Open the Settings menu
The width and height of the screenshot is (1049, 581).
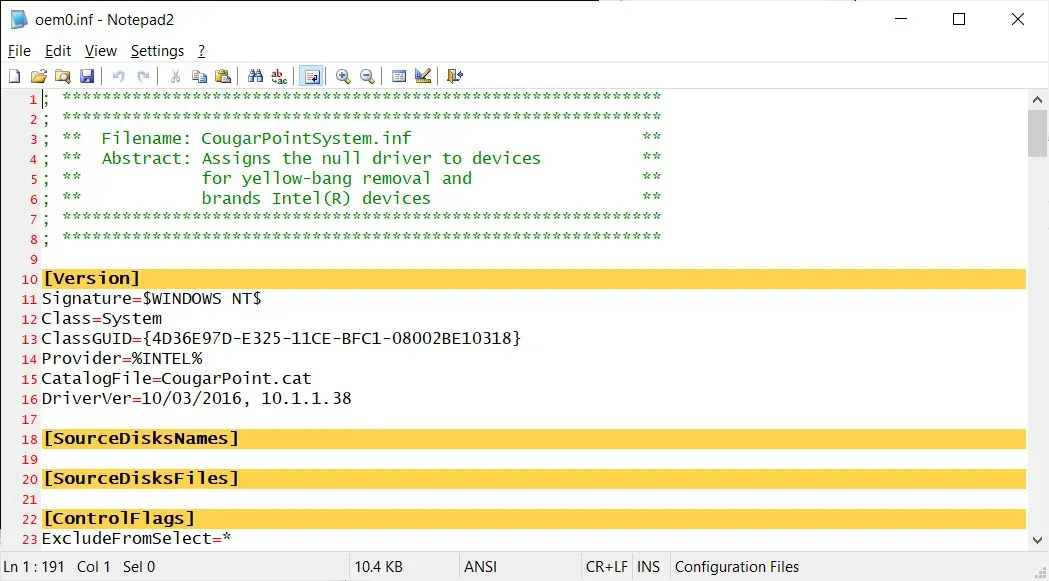[157, 51]
